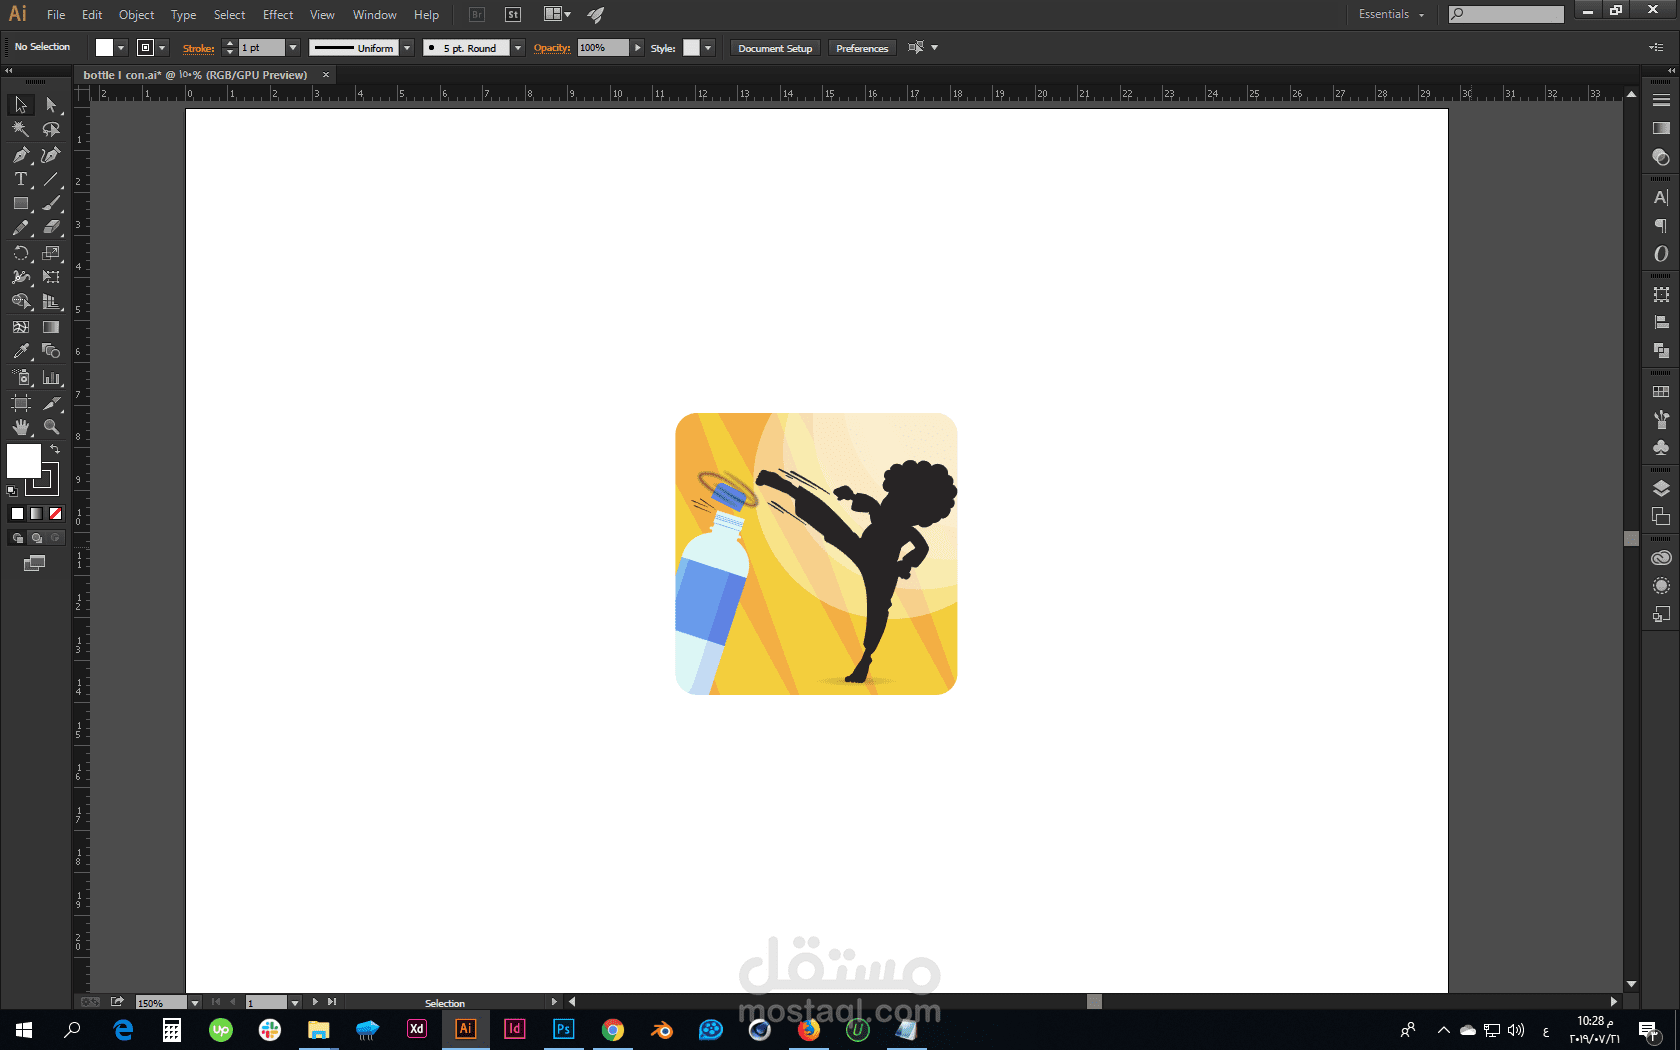Select the Curvature tool
The height and width of the screenshot is (1050, 1680).
pyautogui.click(x=51, y=155)
